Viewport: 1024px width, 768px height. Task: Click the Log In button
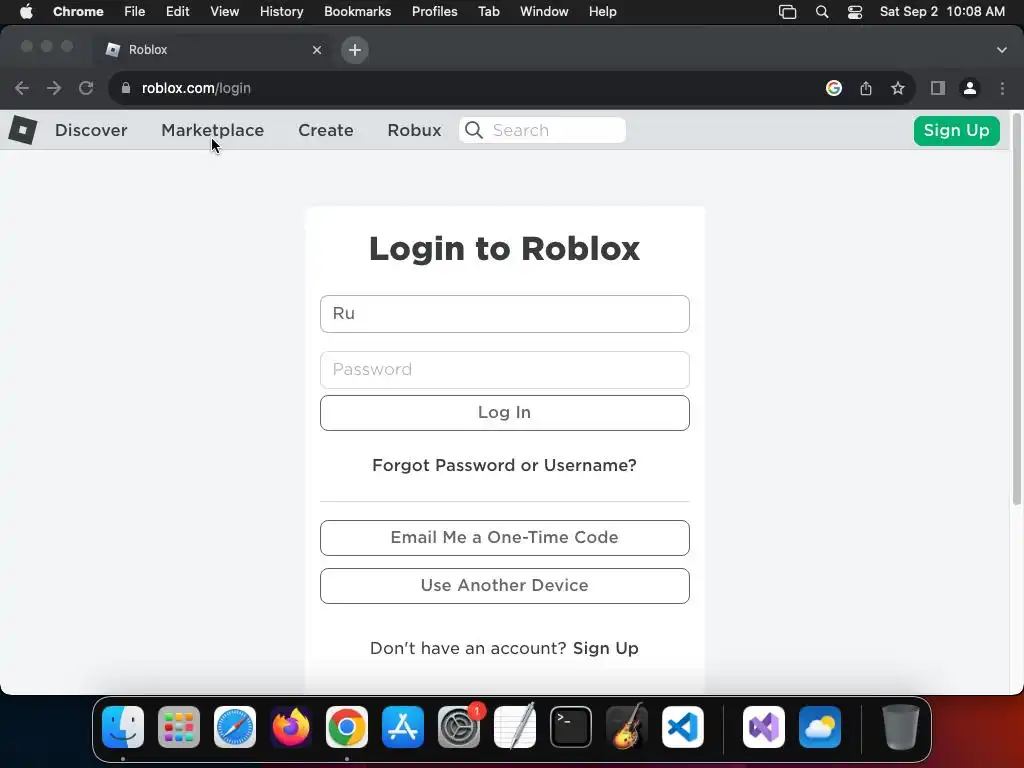(505, 413)
